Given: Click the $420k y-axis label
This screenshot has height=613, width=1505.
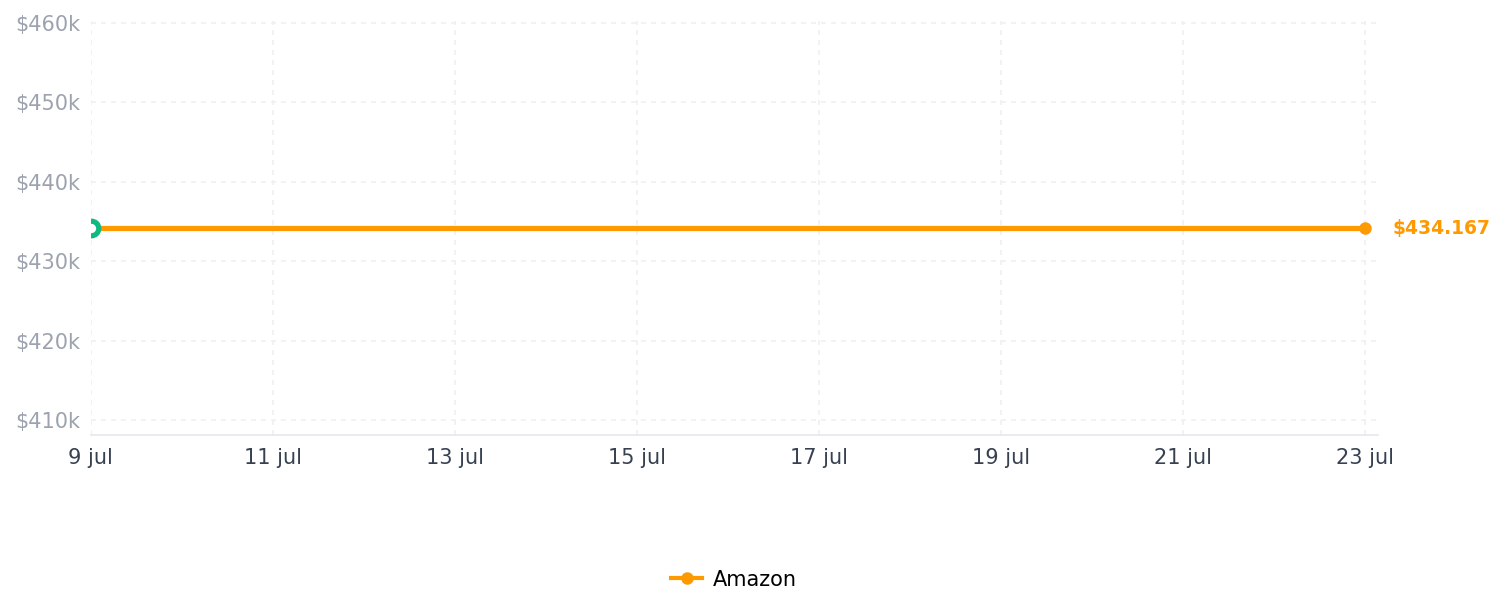Looking at the screenshot, I should click(48, 342).
